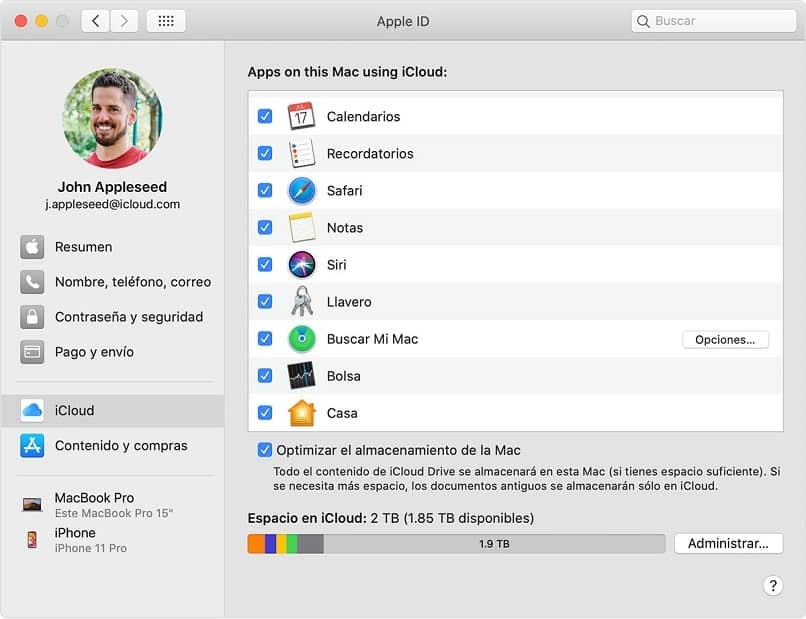Click the 1.9 TB free portion of storage bar
Image resolution: width=806 pixels, height=619 pixels.
[x=494, y=544]
